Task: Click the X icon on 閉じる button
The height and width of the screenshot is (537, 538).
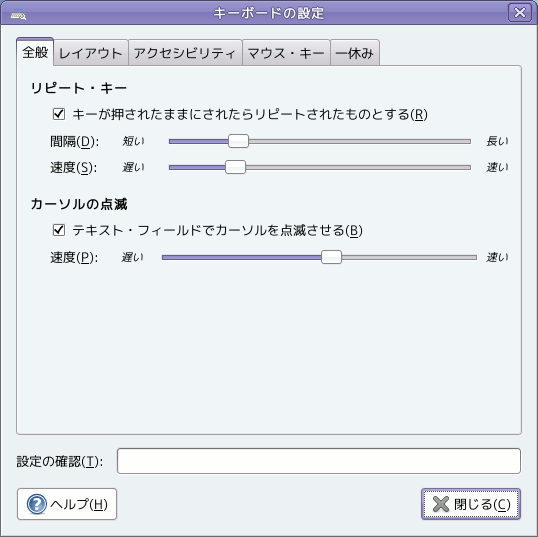Action: (x=441, y=504)
